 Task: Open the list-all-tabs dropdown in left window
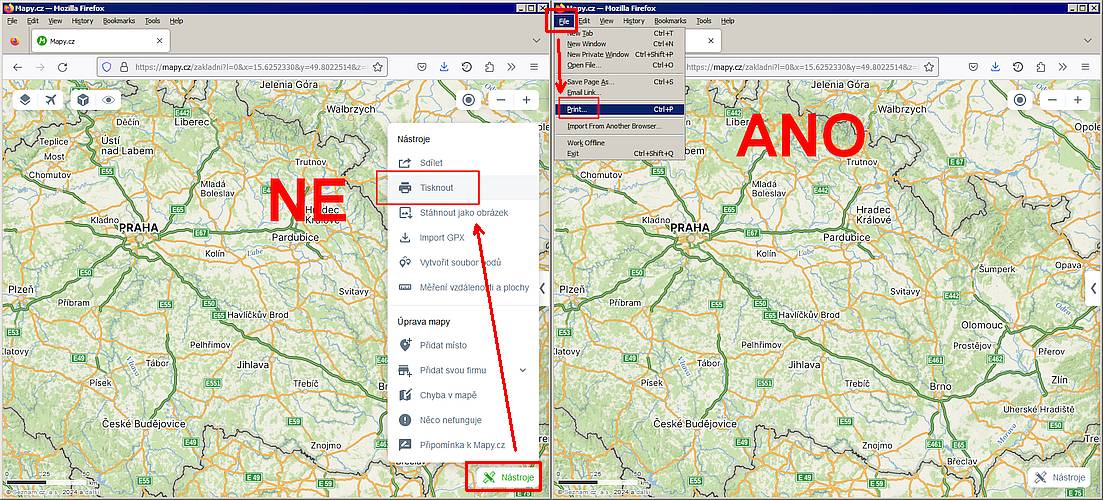537,41
